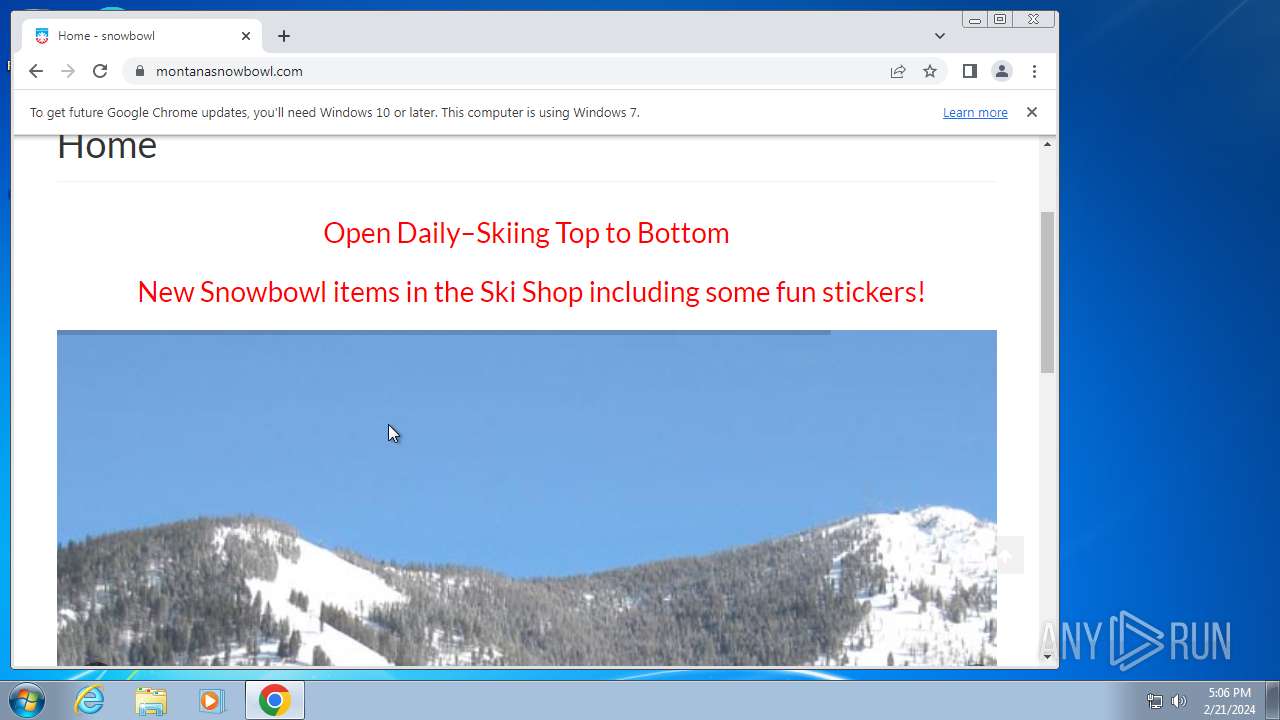Click the Home page heading
Image resolution: width=1280 pixels, height=720 pixels.
point(107,146)
